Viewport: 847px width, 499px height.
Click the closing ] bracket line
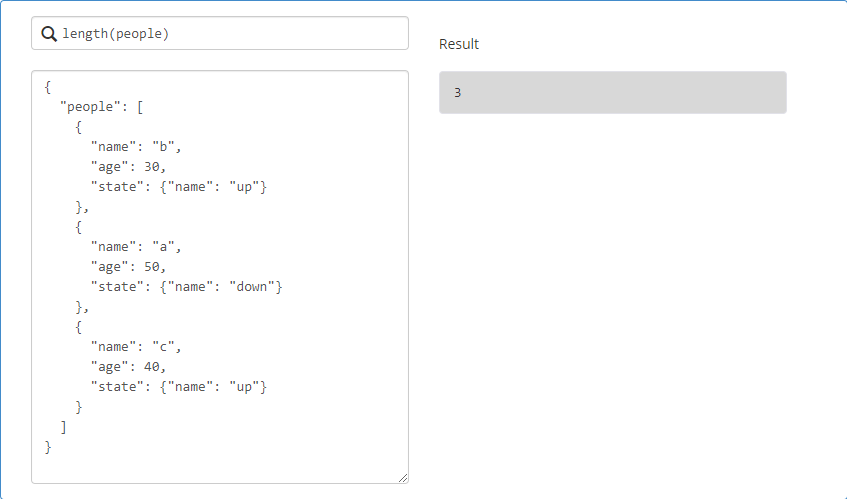(64, 427)
